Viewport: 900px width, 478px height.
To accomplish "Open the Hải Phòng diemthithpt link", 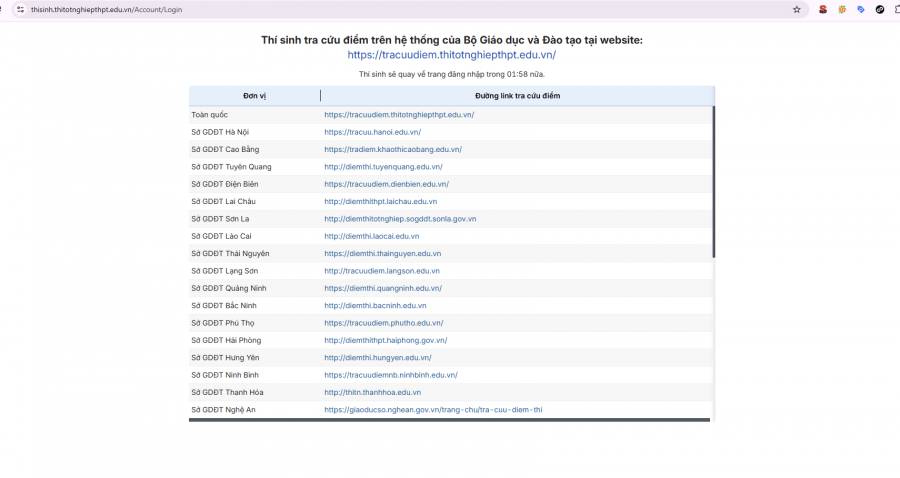I will coord(386,340).
